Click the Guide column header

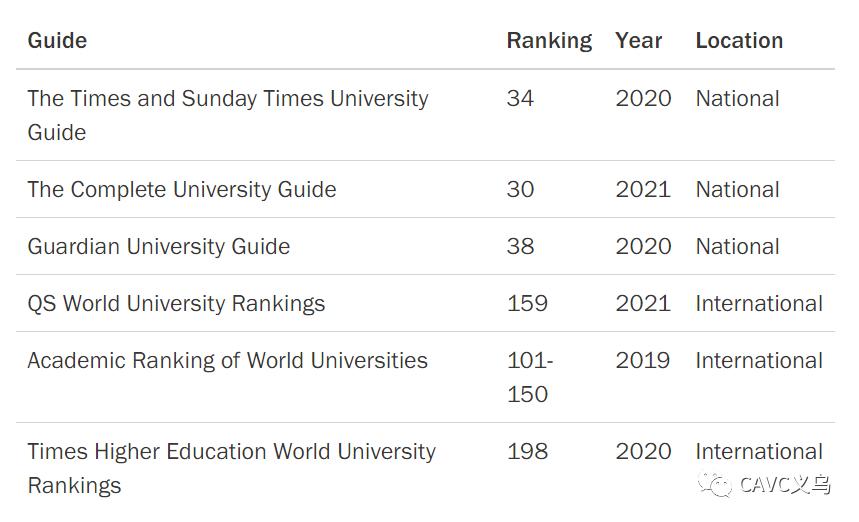pyautogui.click(x=57, y=41)
